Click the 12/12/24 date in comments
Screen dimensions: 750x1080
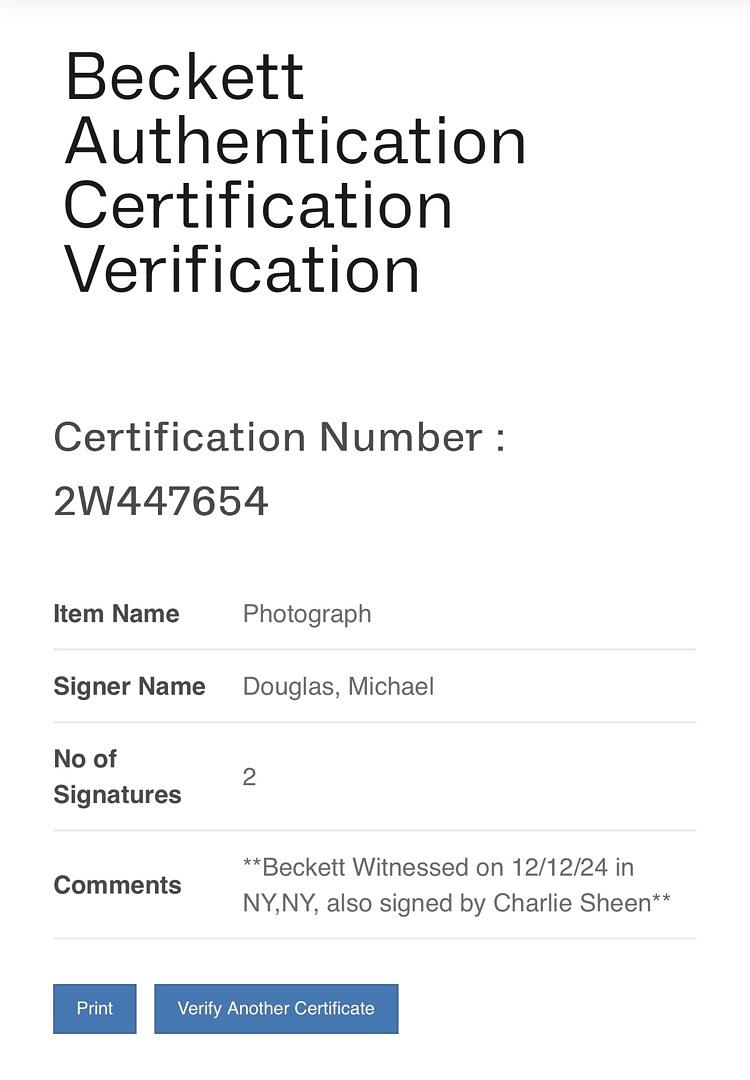pos(559,867)
